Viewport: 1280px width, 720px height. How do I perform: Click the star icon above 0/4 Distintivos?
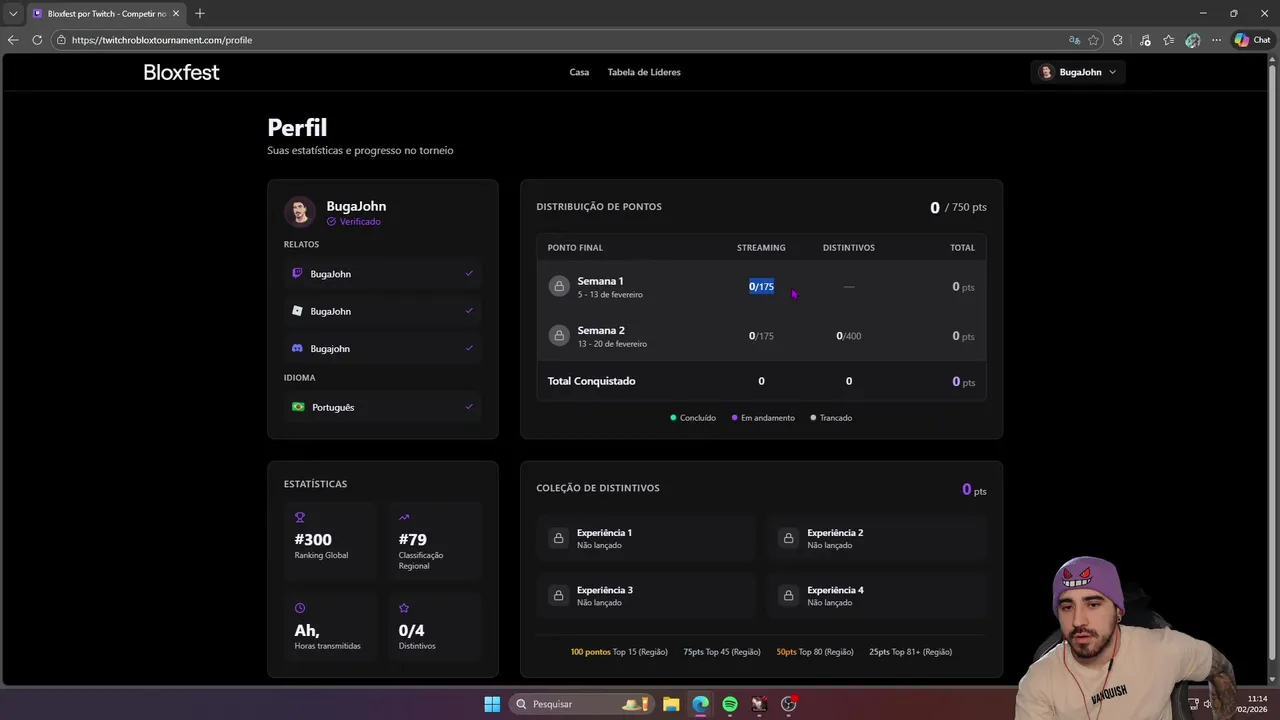click(x=404, y=608)
